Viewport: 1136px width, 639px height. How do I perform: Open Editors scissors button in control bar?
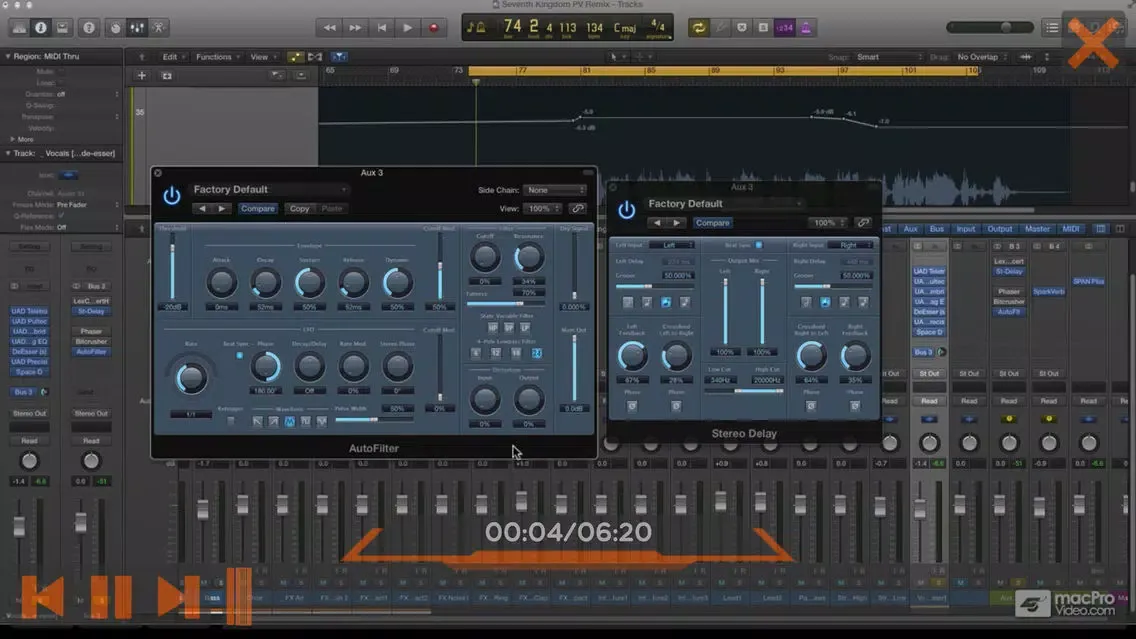(159, 28)
